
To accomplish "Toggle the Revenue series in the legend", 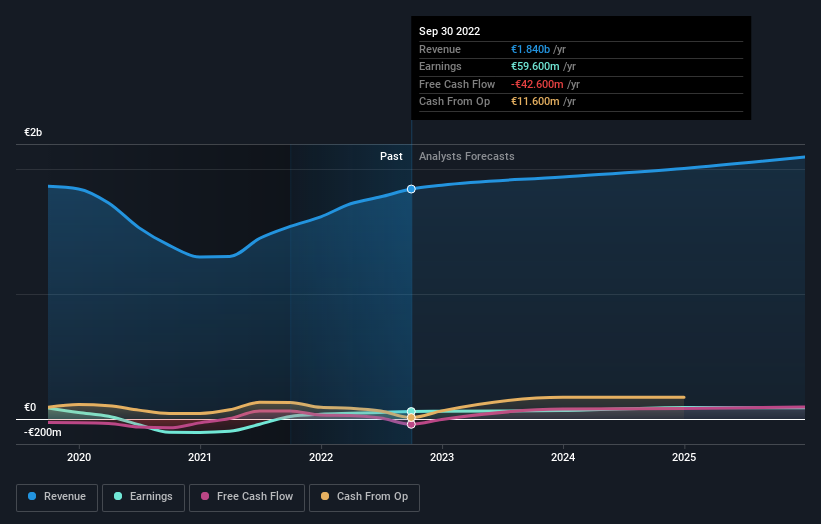I will [x=57, y=497].
